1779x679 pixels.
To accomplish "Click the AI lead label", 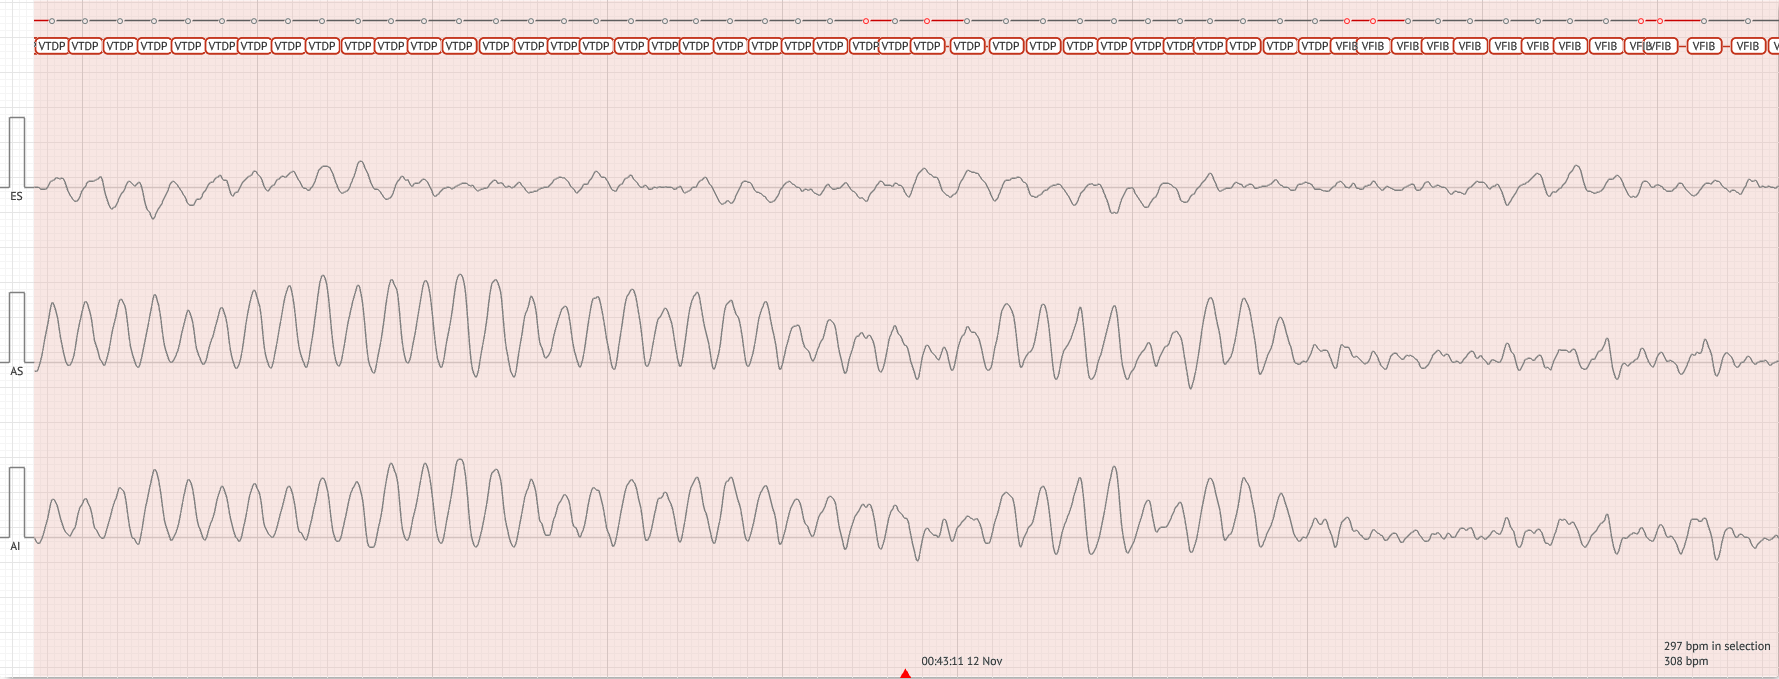I will [x=15, y=546].
